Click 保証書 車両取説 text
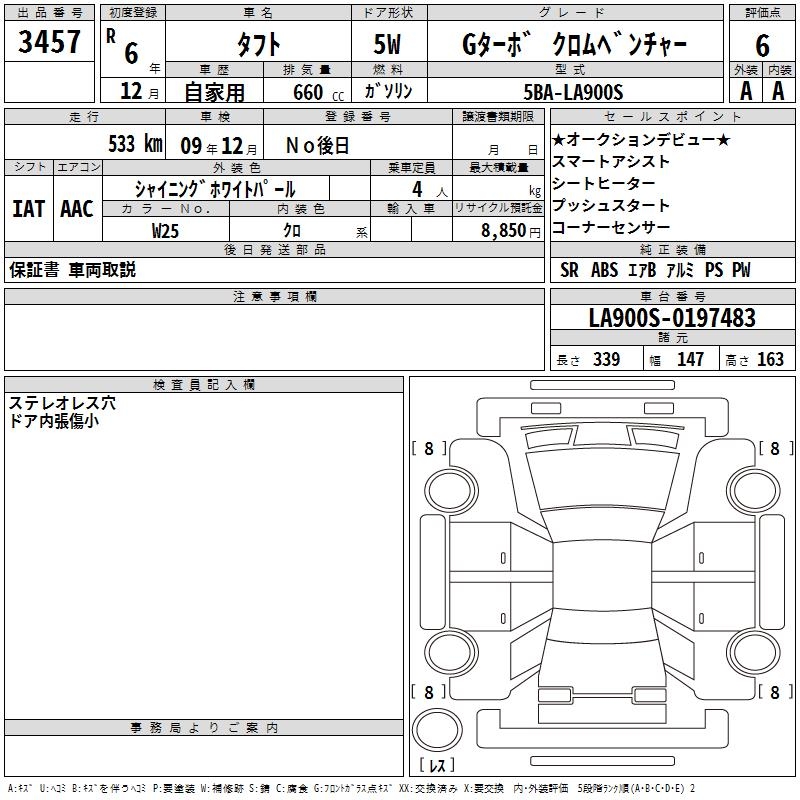 coord(72,269)
